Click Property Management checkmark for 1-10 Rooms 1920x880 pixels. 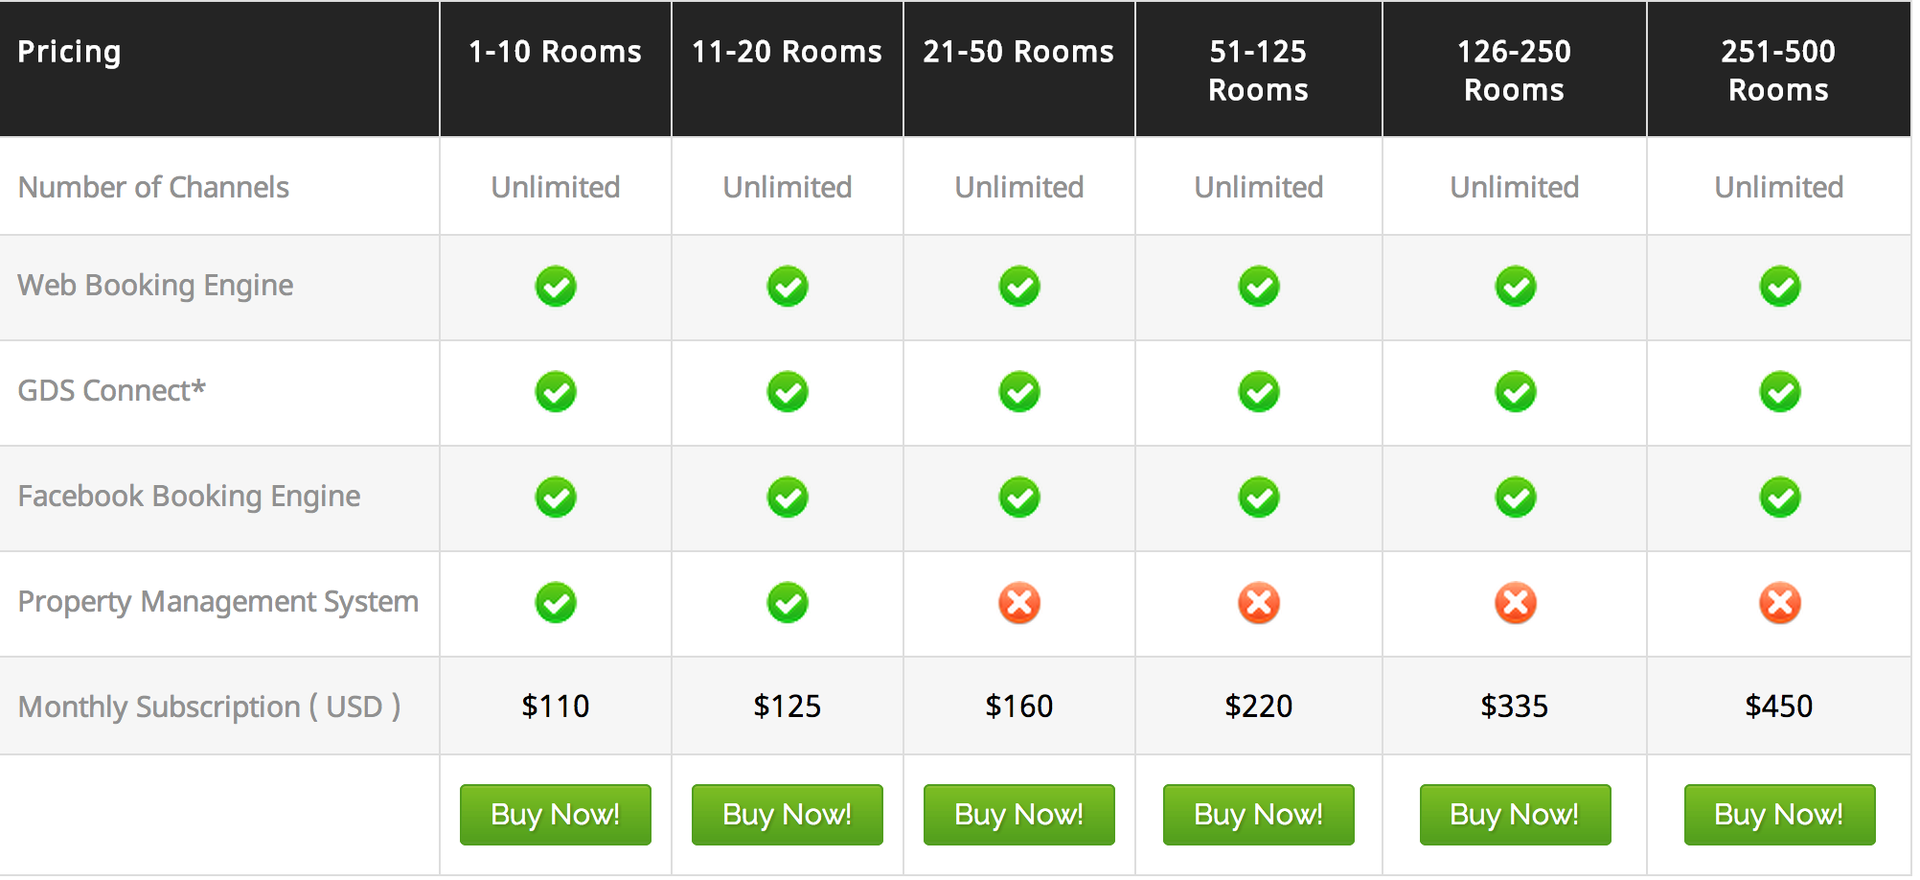[555, 603]
